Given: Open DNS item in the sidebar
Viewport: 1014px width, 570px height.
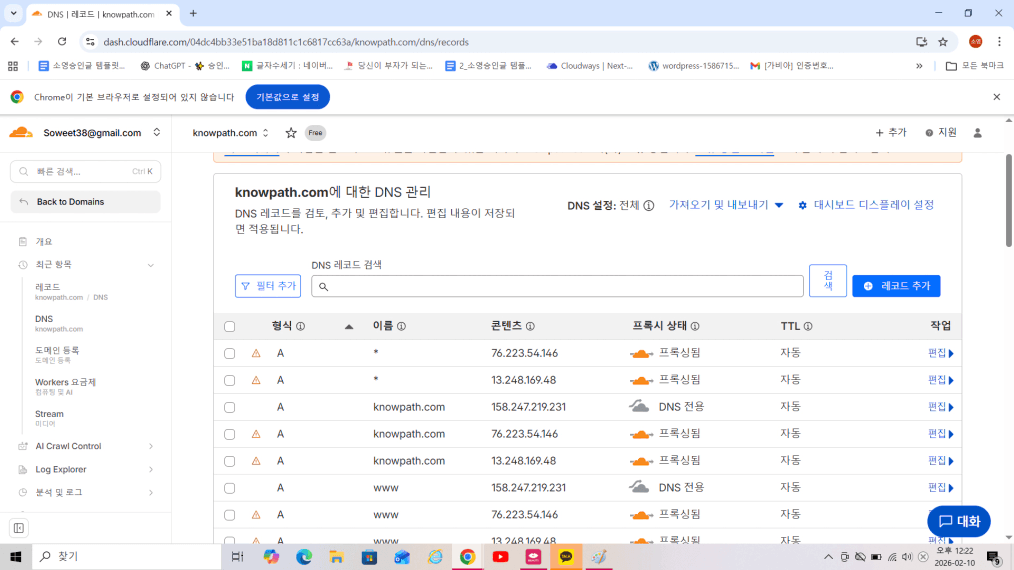Looking at the screenshot, I should pyautogui.click(x=44, y=319).
